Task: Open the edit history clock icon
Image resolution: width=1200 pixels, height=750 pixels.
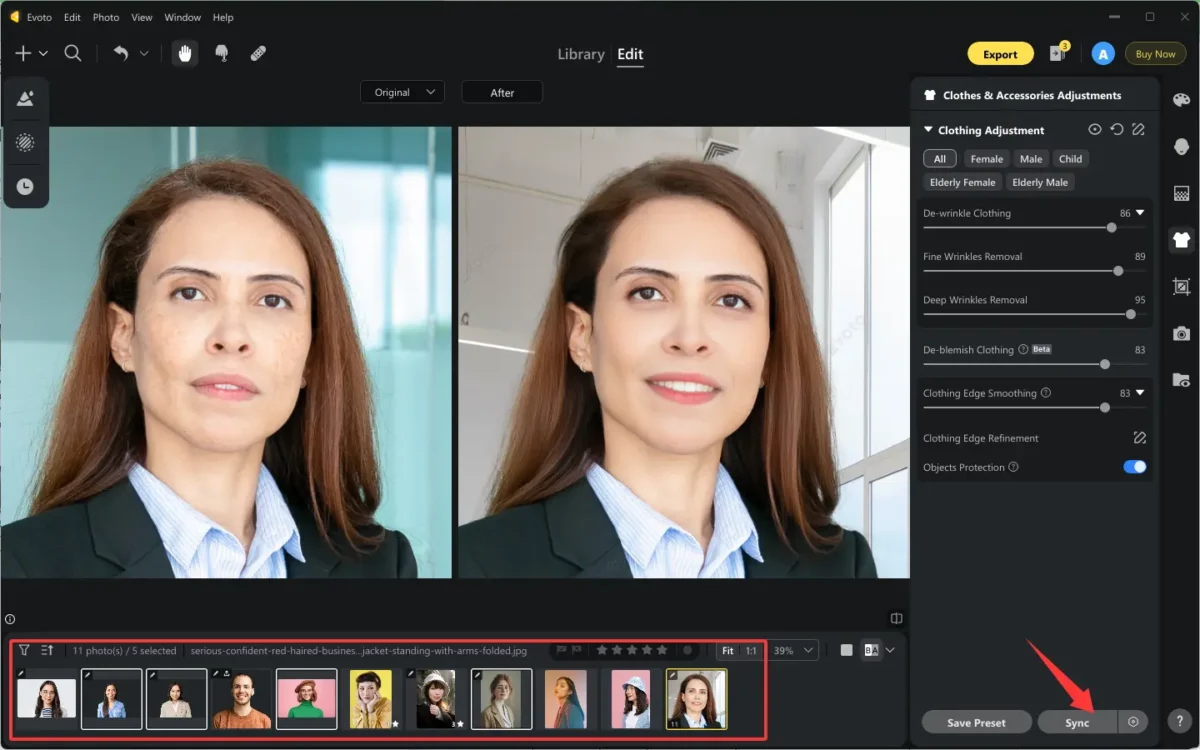Action: (x=25, y=186)
